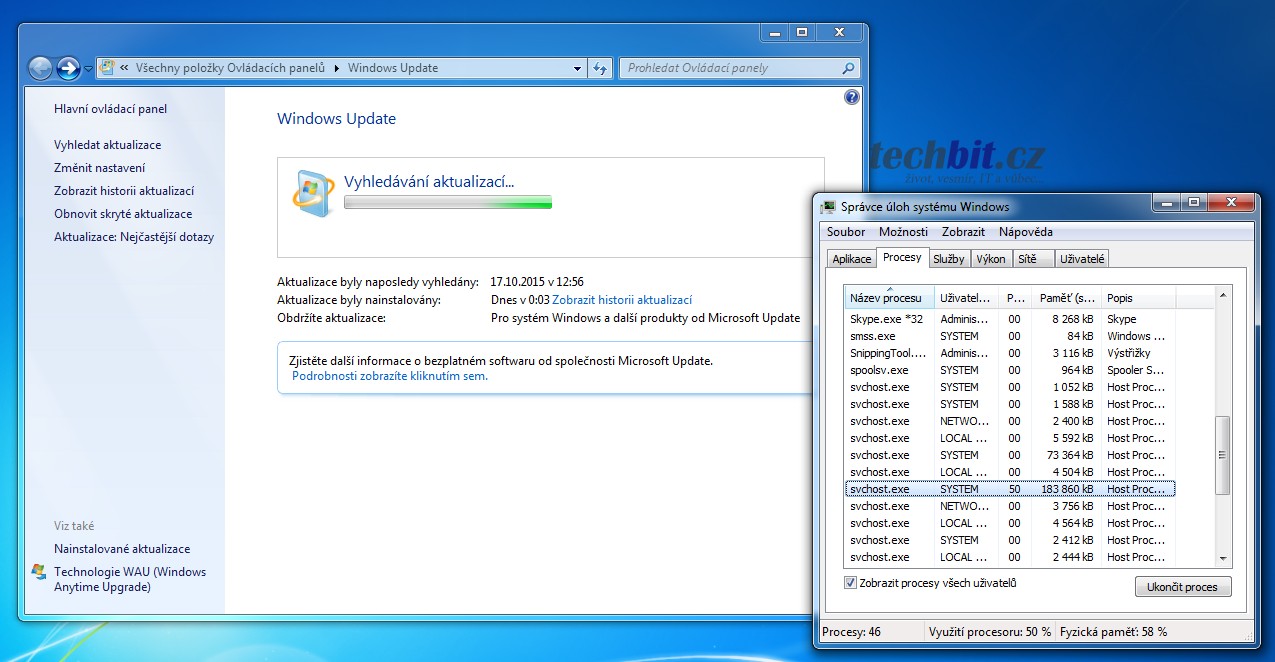This screenshot has width=1275, height=662.
Task: Click Fyzická paměť: 58 % status entry
Action: click(x=1115, y=632)
